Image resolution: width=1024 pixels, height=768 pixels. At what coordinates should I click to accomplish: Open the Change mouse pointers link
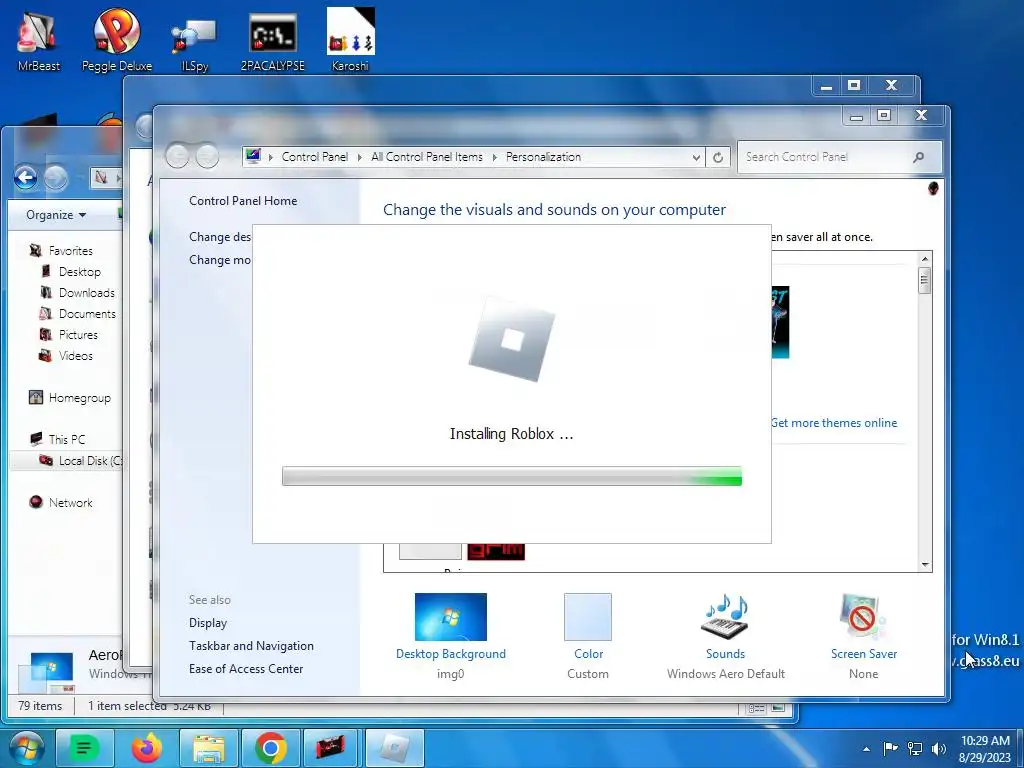(x=220, y=260)
